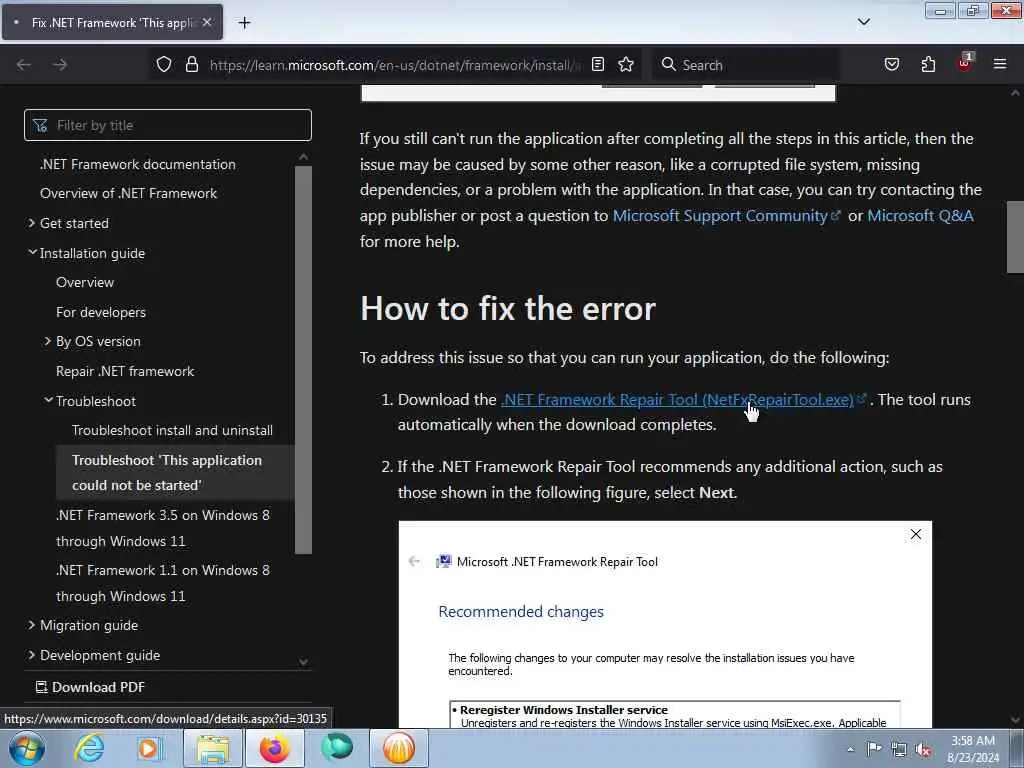Open the Extensions puzzle icon

point(928,64)
